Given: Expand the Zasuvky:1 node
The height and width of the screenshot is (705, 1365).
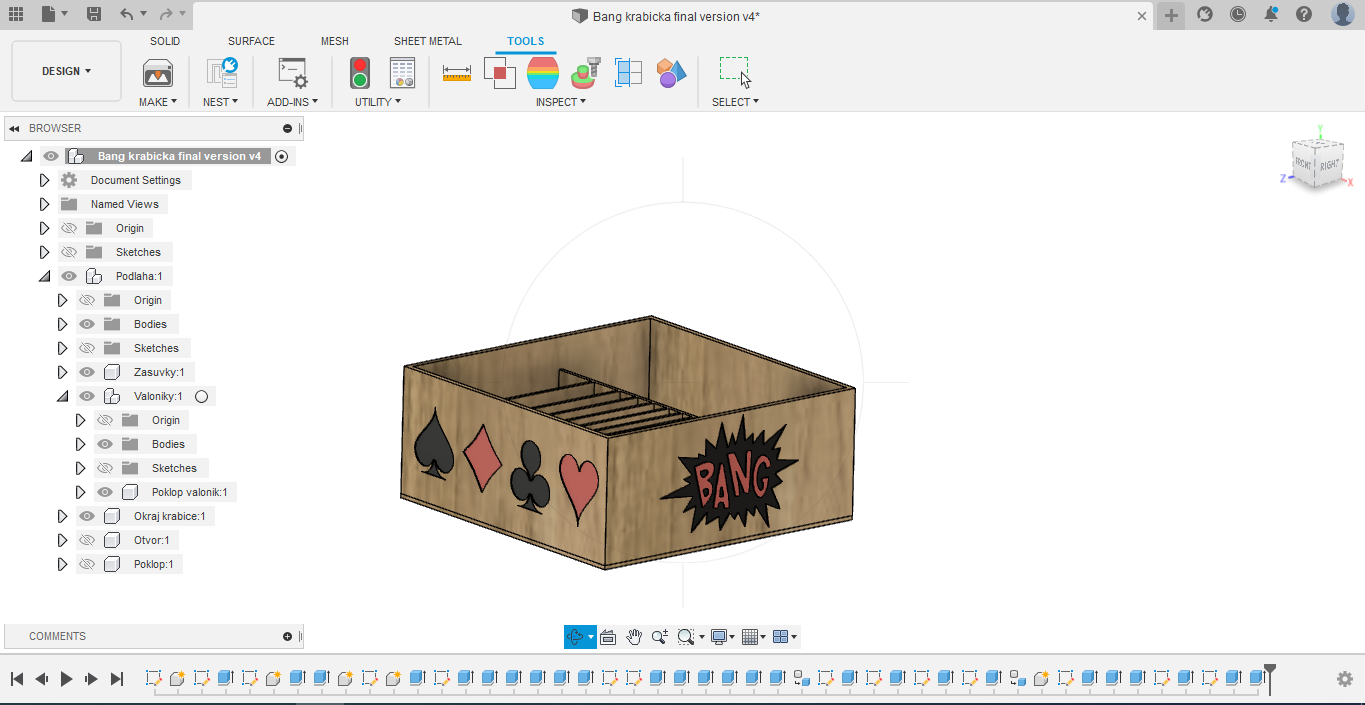Looking at the screenshot, I should 62,372.
